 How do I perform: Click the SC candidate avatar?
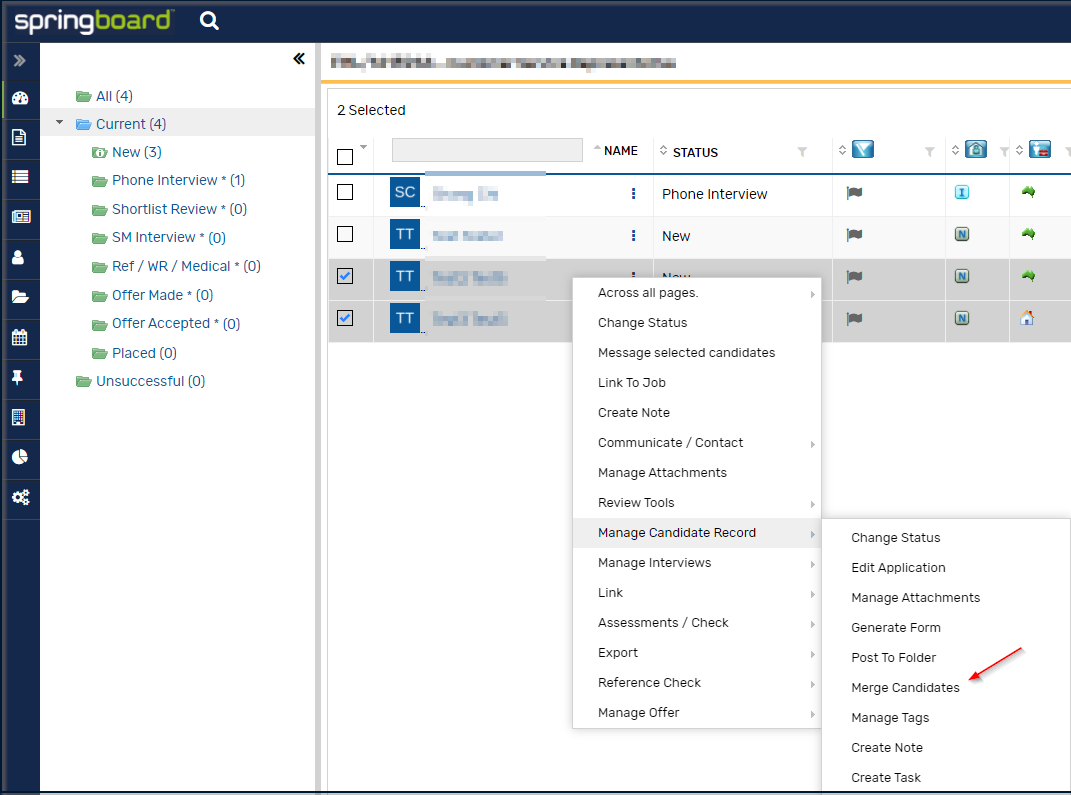[x=404, y=193]
